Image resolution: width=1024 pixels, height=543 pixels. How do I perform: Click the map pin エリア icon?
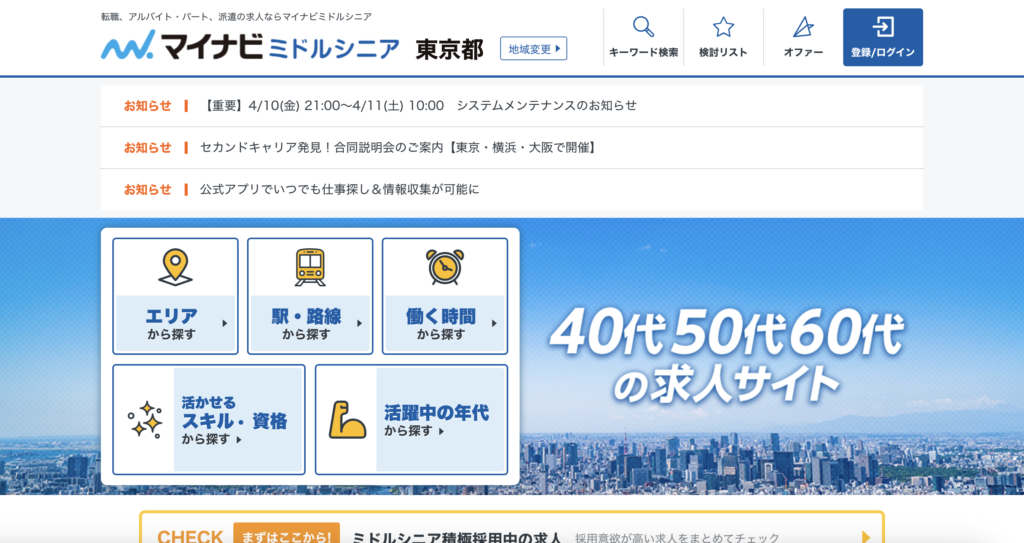point(175,267)
